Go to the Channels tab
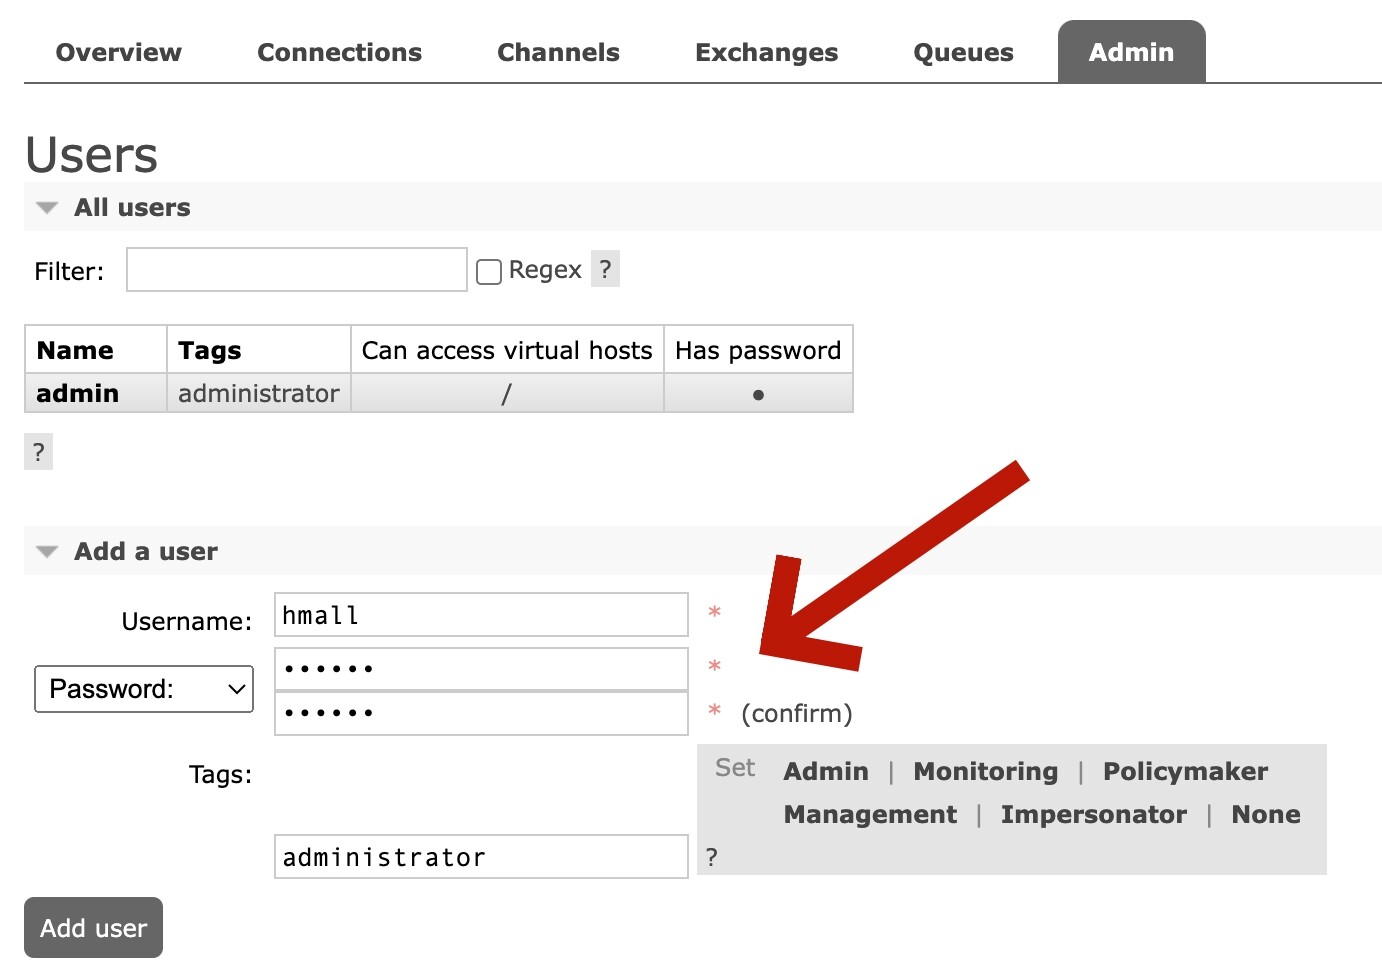1382x980 pixels. 558,52
